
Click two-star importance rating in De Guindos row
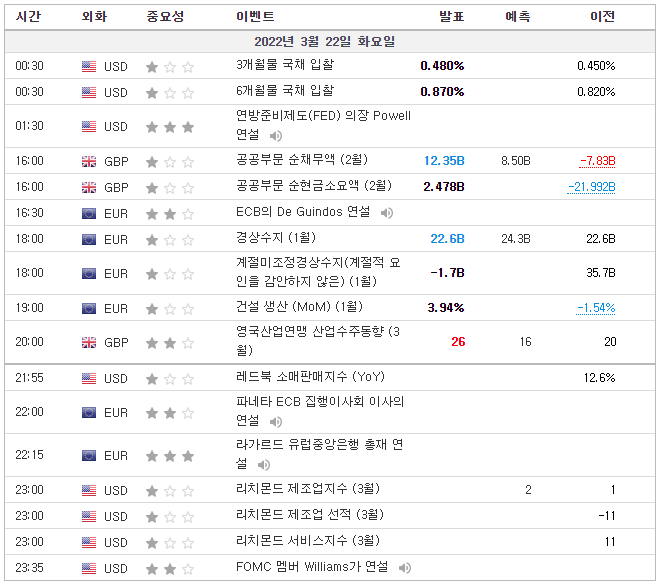point(170,214)
